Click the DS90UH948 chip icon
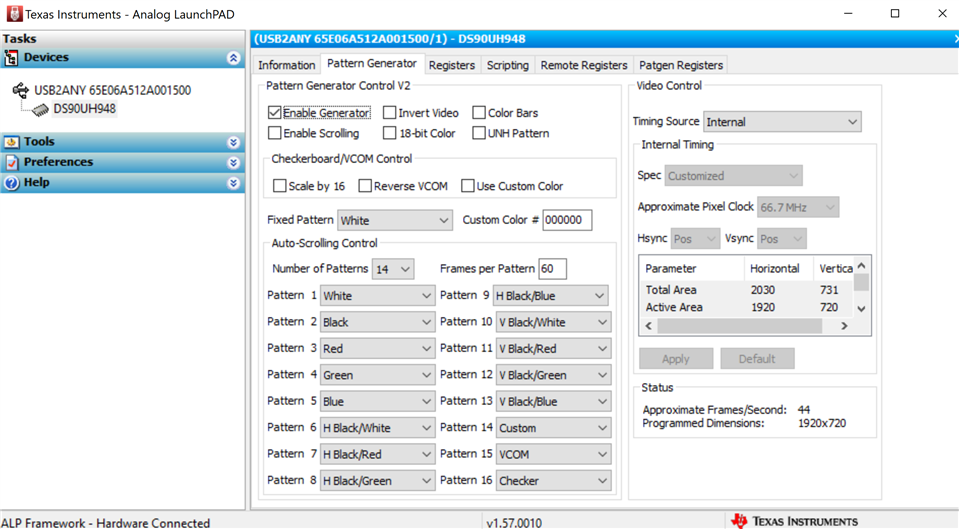The height and width of the screenshot is (529, 959). pos(40,109)
